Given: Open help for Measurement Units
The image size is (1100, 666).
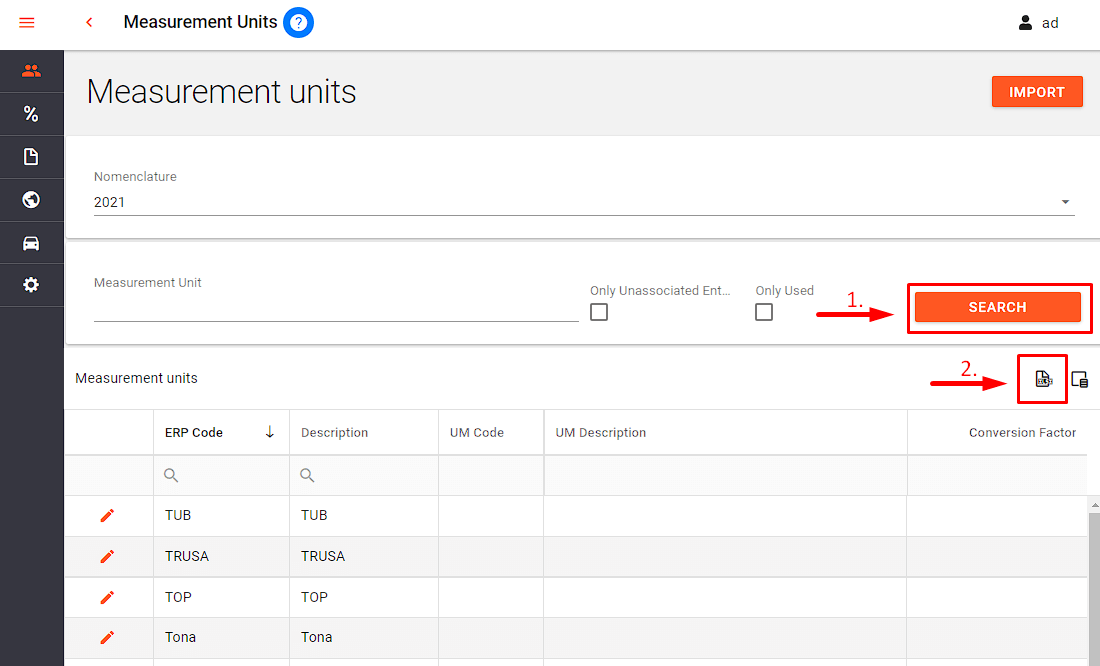Looking at the screenshot, I should (x=298, y=22).
